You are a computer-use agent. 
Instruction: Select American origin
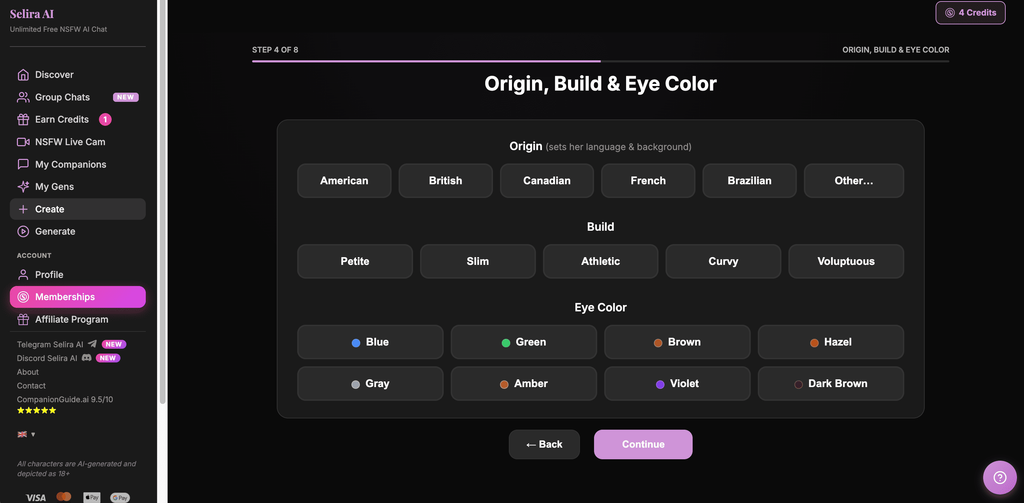[344, 181]
